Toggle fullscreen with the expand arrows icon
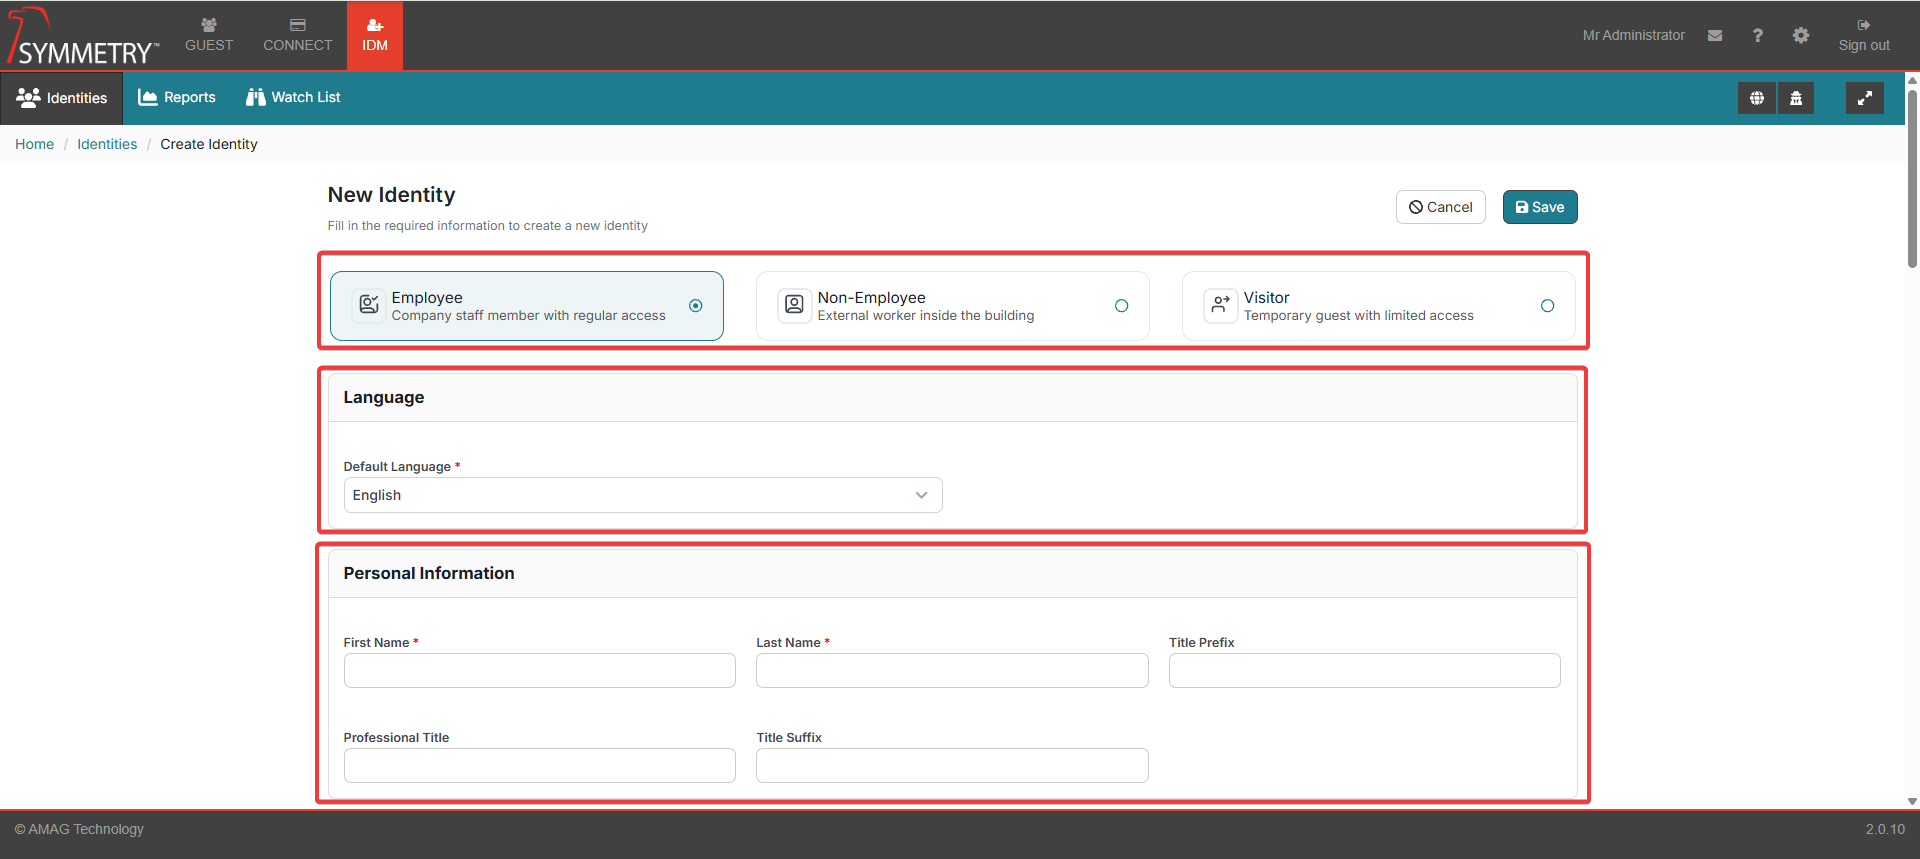This screenshot has width=1920, height=859. 1864,98
